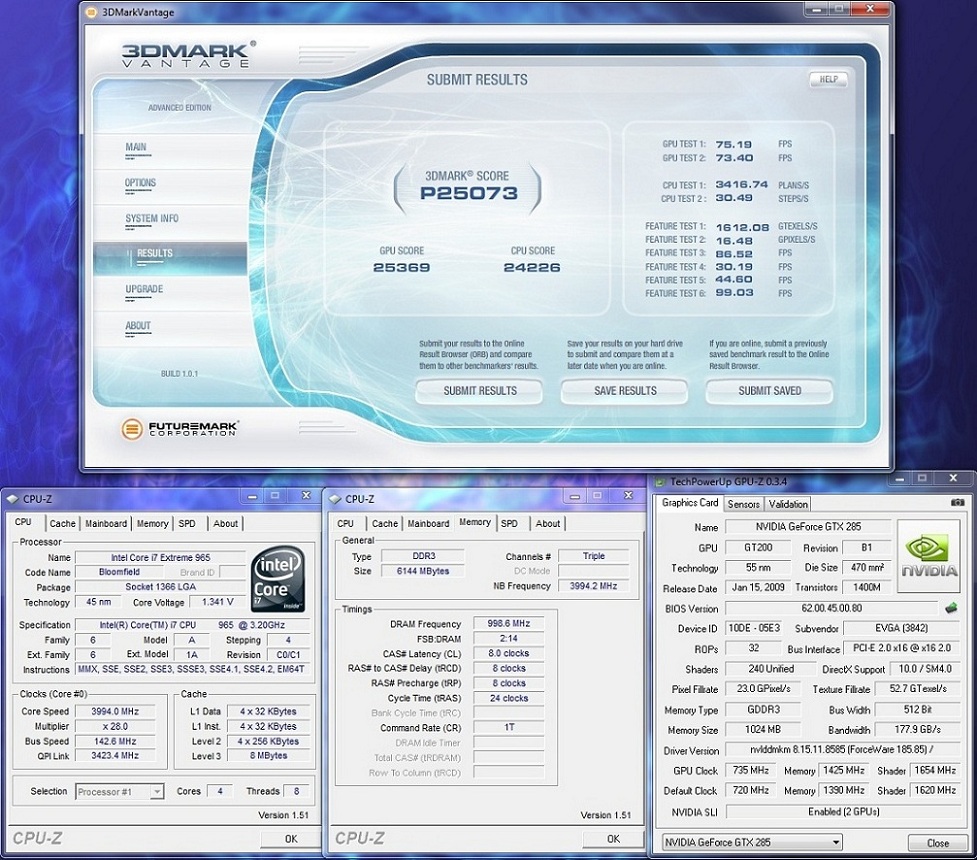This screenshot has width=977, height=860.
Task: Switch to Cache tab in left CPU-Z
Action: [x=62, y=523]
